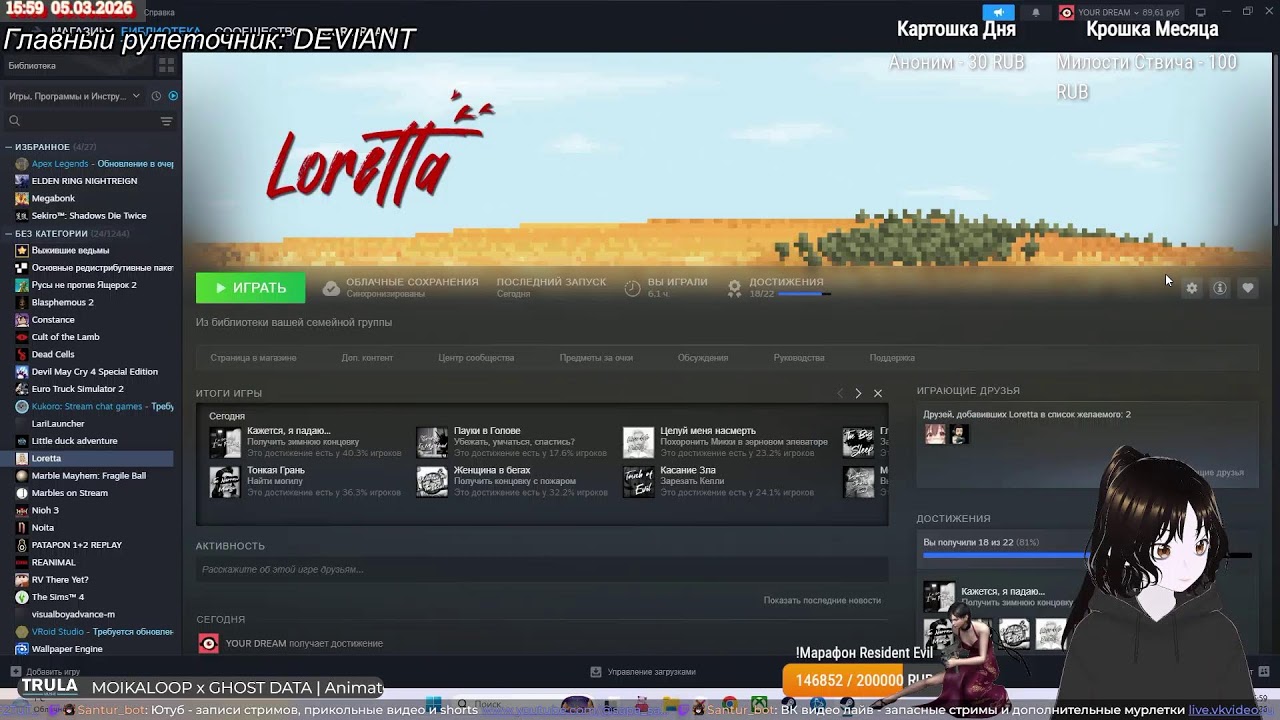
Task: Open advanced filter options icon
Action: pyautogui.click(x=167, y=121)
